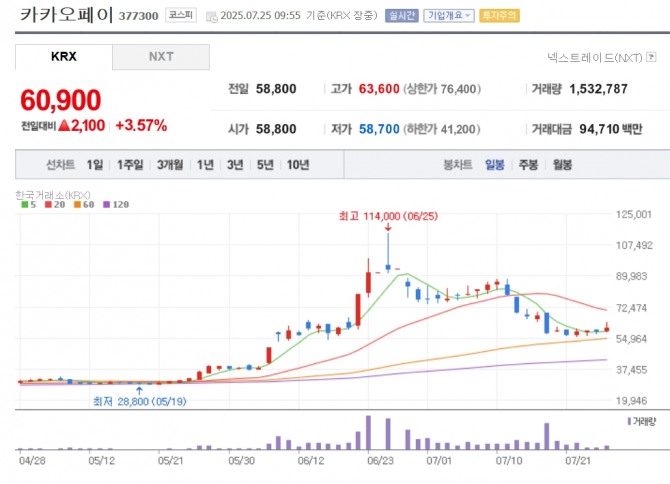670x484 pixels.
Task: Click the calendar icon beside the date
Action: pyautogui.click(x=212, y=17)
